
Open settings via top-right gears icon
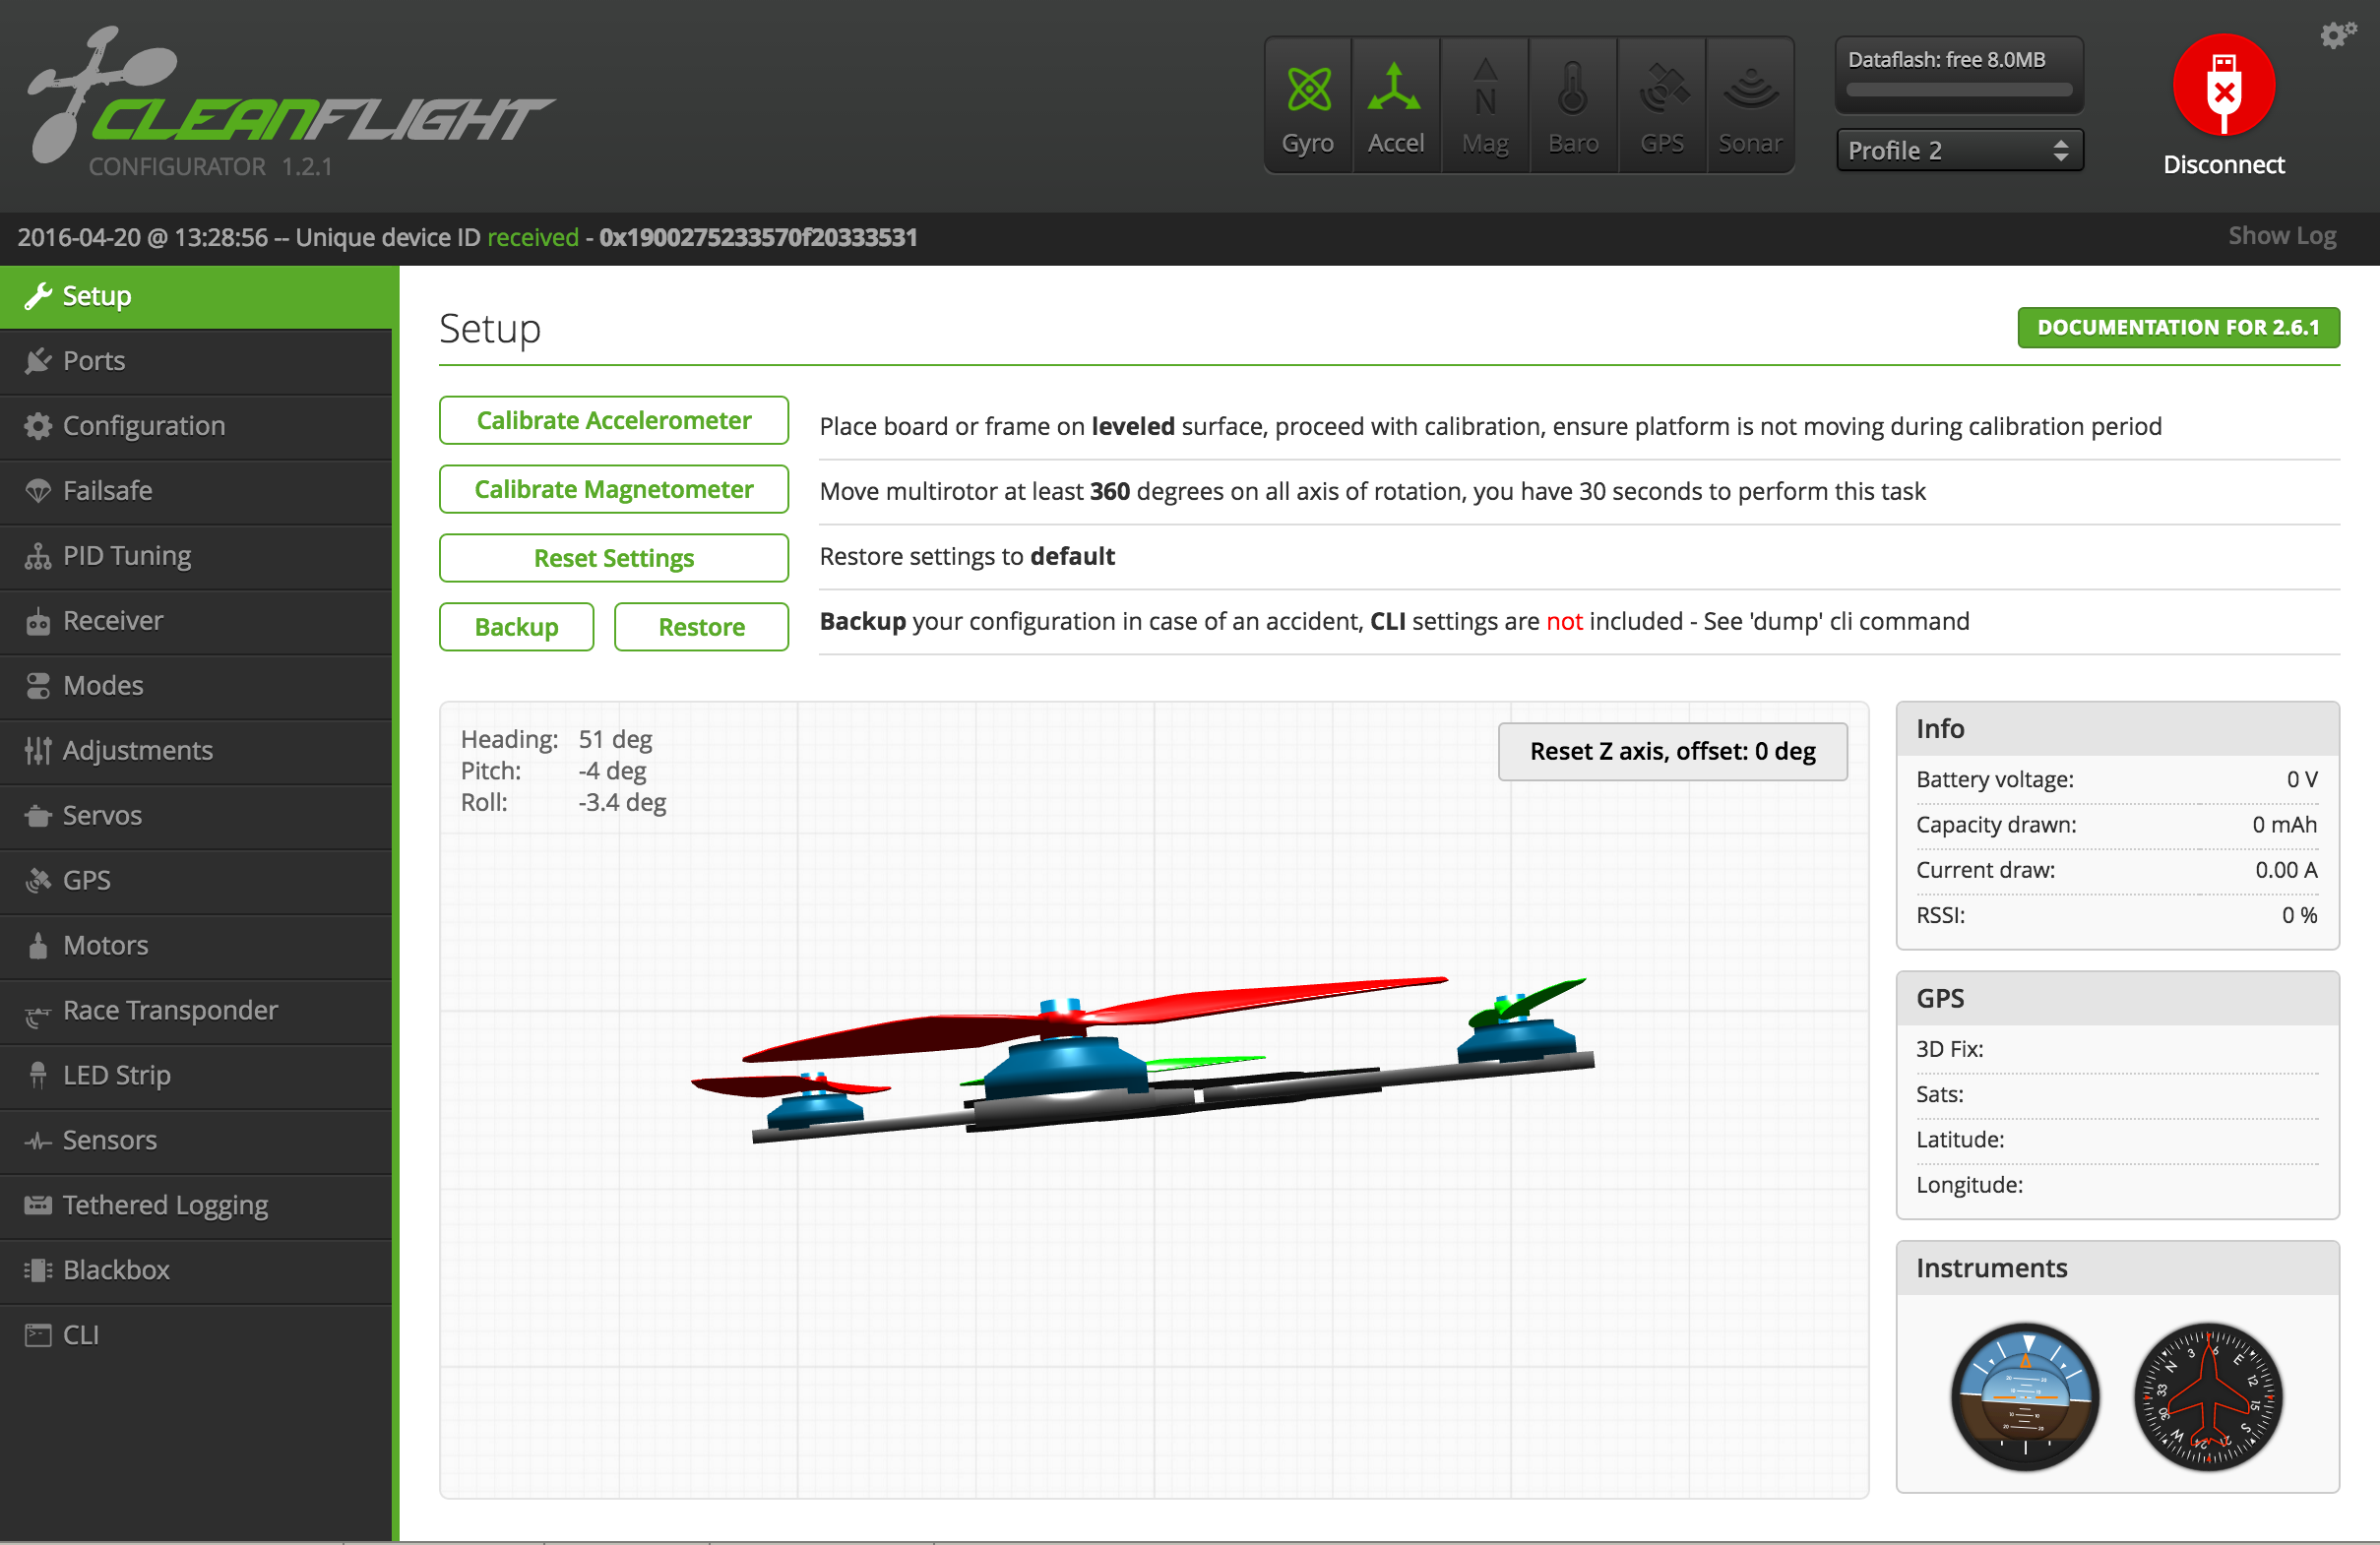click(x=2337, y=35)
